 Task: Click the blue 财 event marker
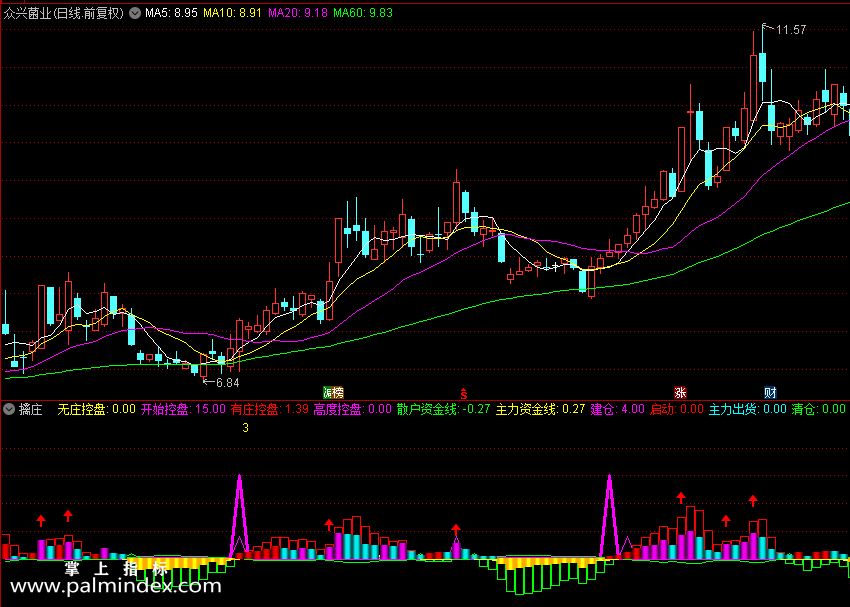(x=770, y=392)
